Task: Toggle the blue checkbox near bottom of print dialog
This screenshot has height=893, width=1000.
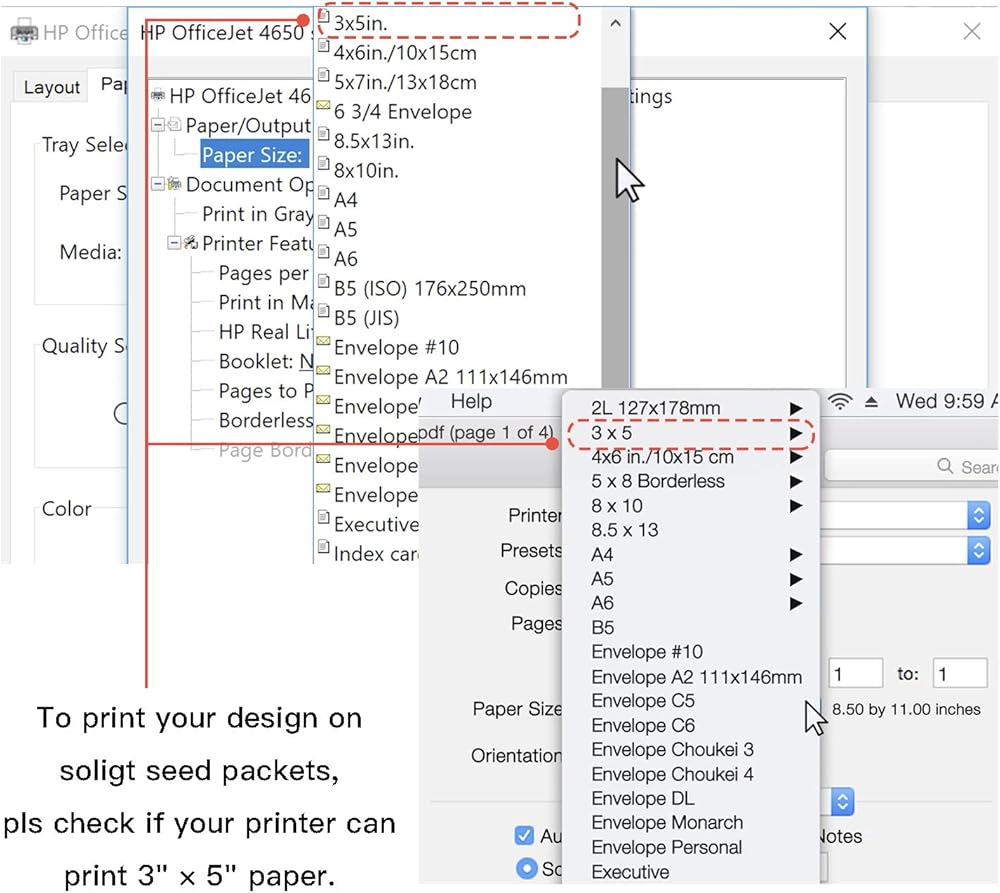Action: click(524, 835)
